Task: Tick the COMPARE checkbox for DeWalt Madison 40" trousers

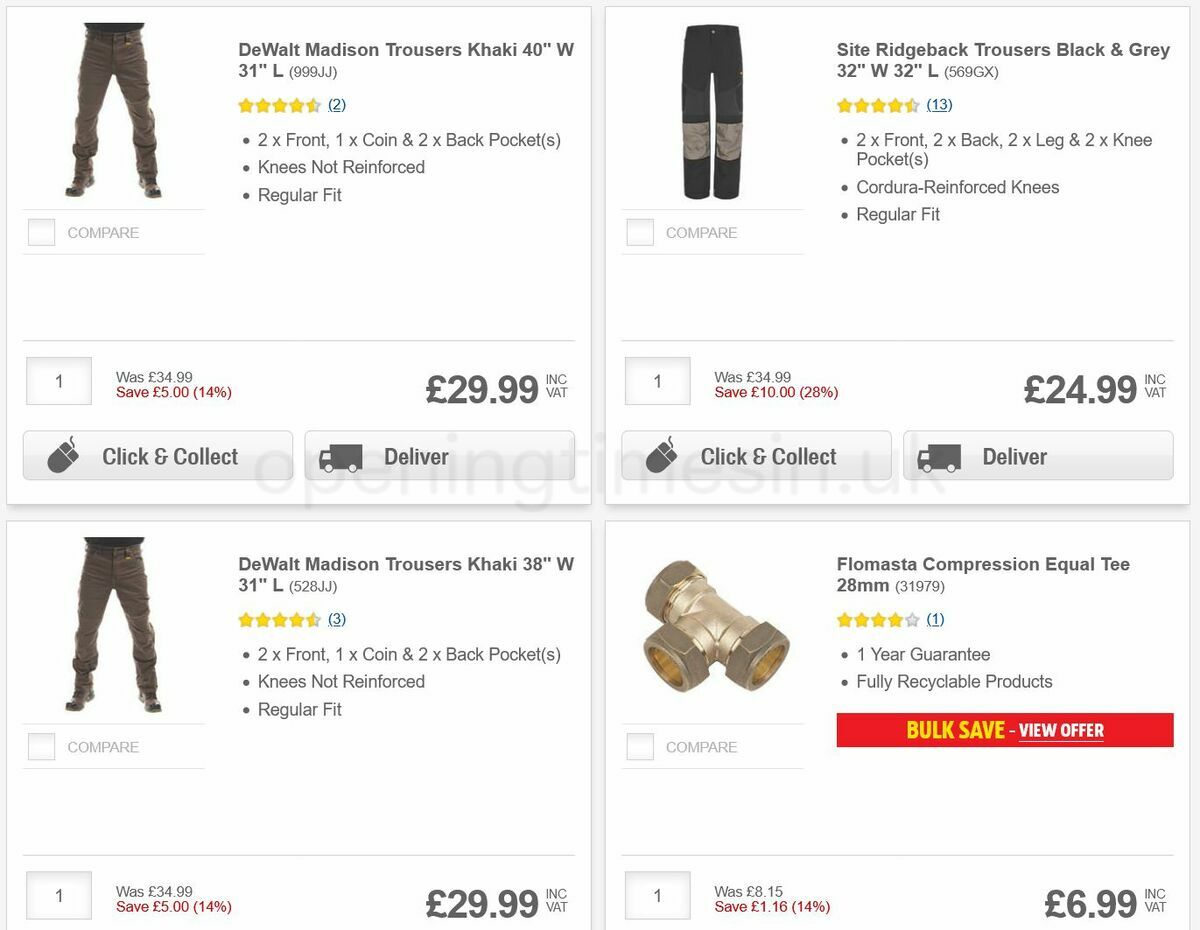Action: (x=41, y=231)
